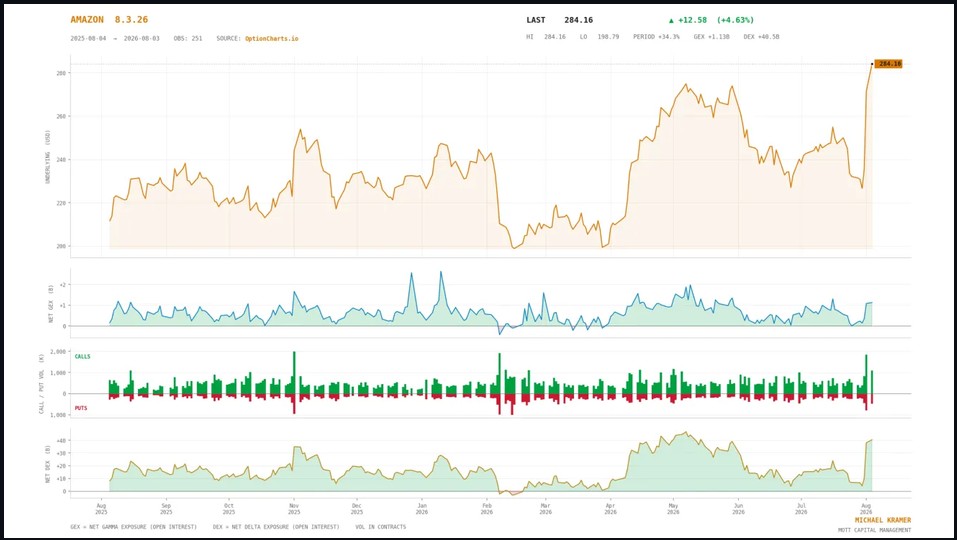
Task: Click the 220 price axis label
Action: click(60, 203)
